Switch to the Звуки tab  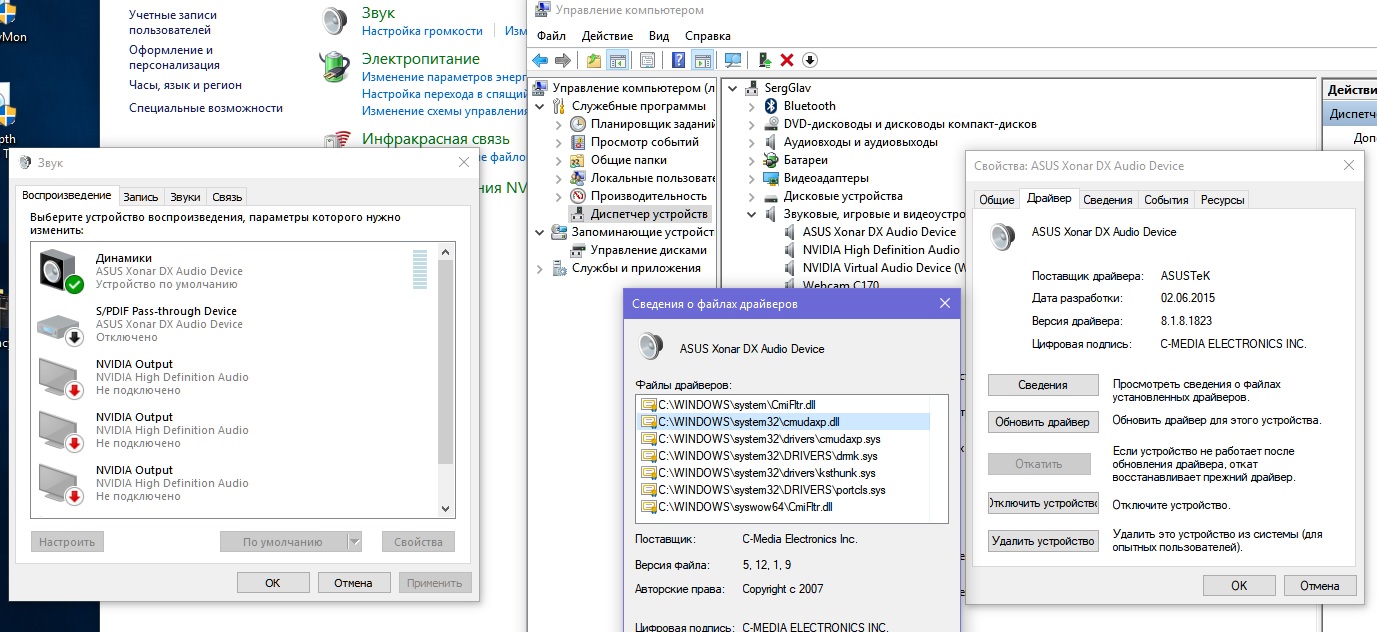(185, 197)
